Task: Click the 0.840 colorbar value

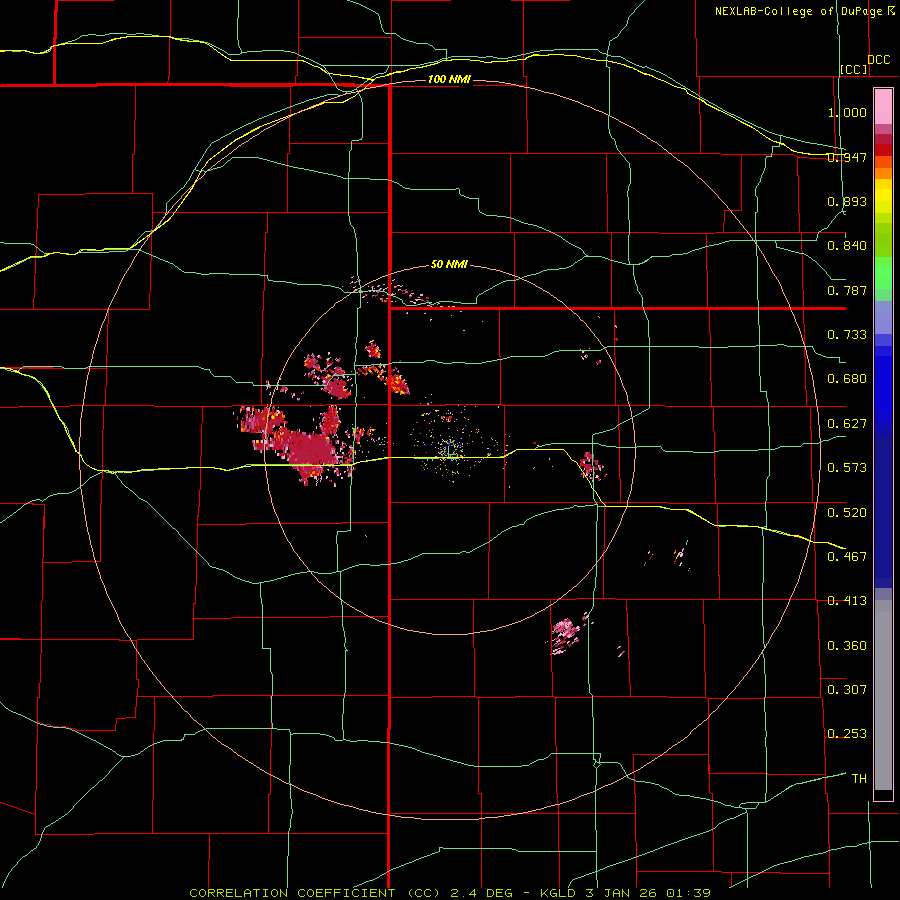Action: [847, 246]
